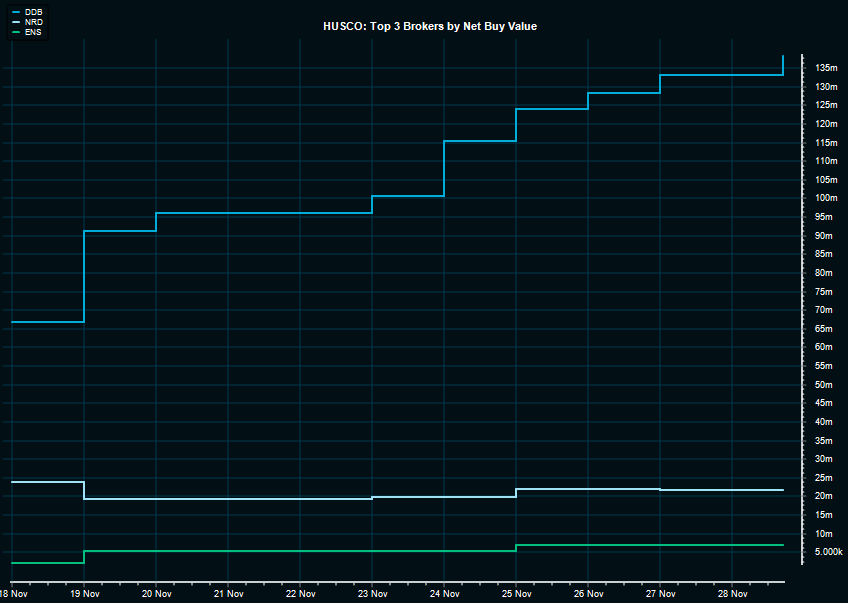Toggle the DDB series in legend
Viewport: 848px width, 603px height.
pyautogui.click(x=33, y=12)
